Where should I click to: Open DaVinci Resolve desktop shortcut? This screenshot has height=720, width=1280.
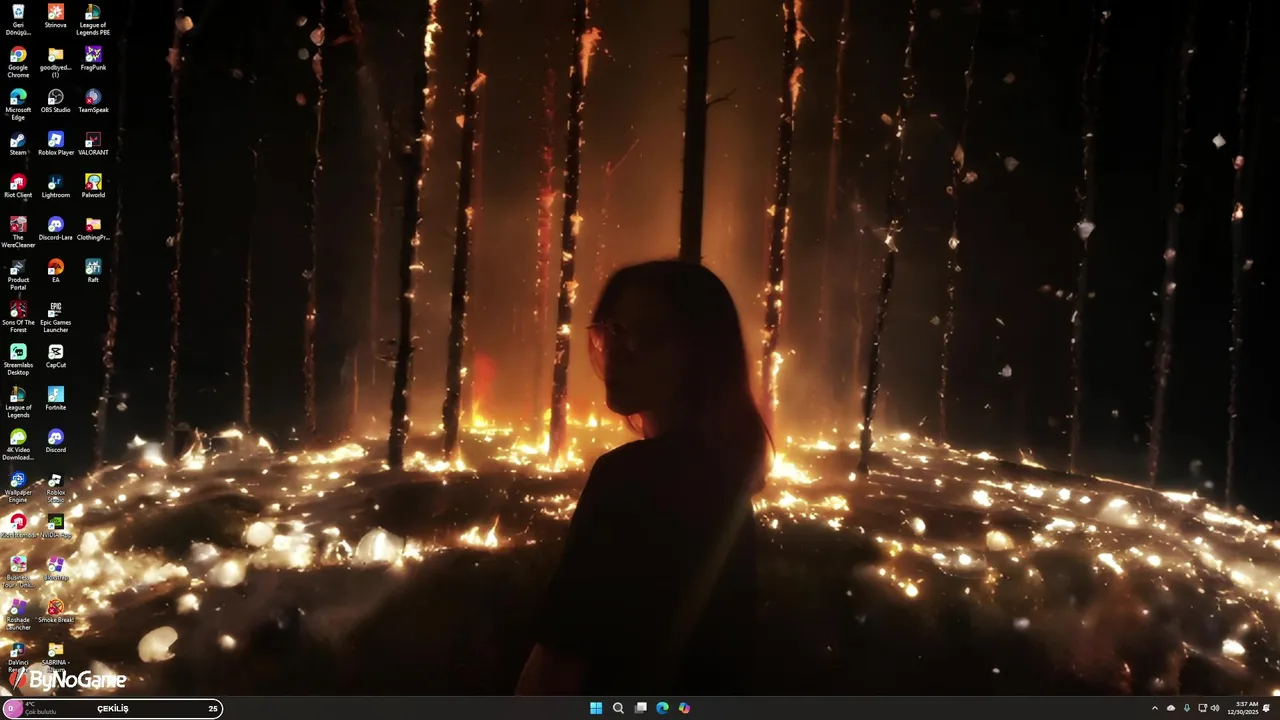18,657
